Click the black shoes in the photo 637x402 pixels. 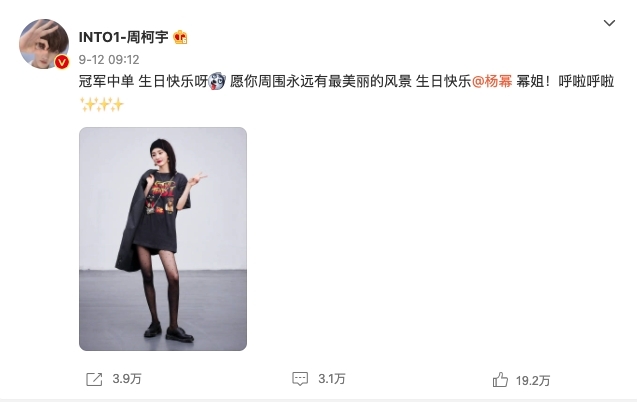(169, 332)
